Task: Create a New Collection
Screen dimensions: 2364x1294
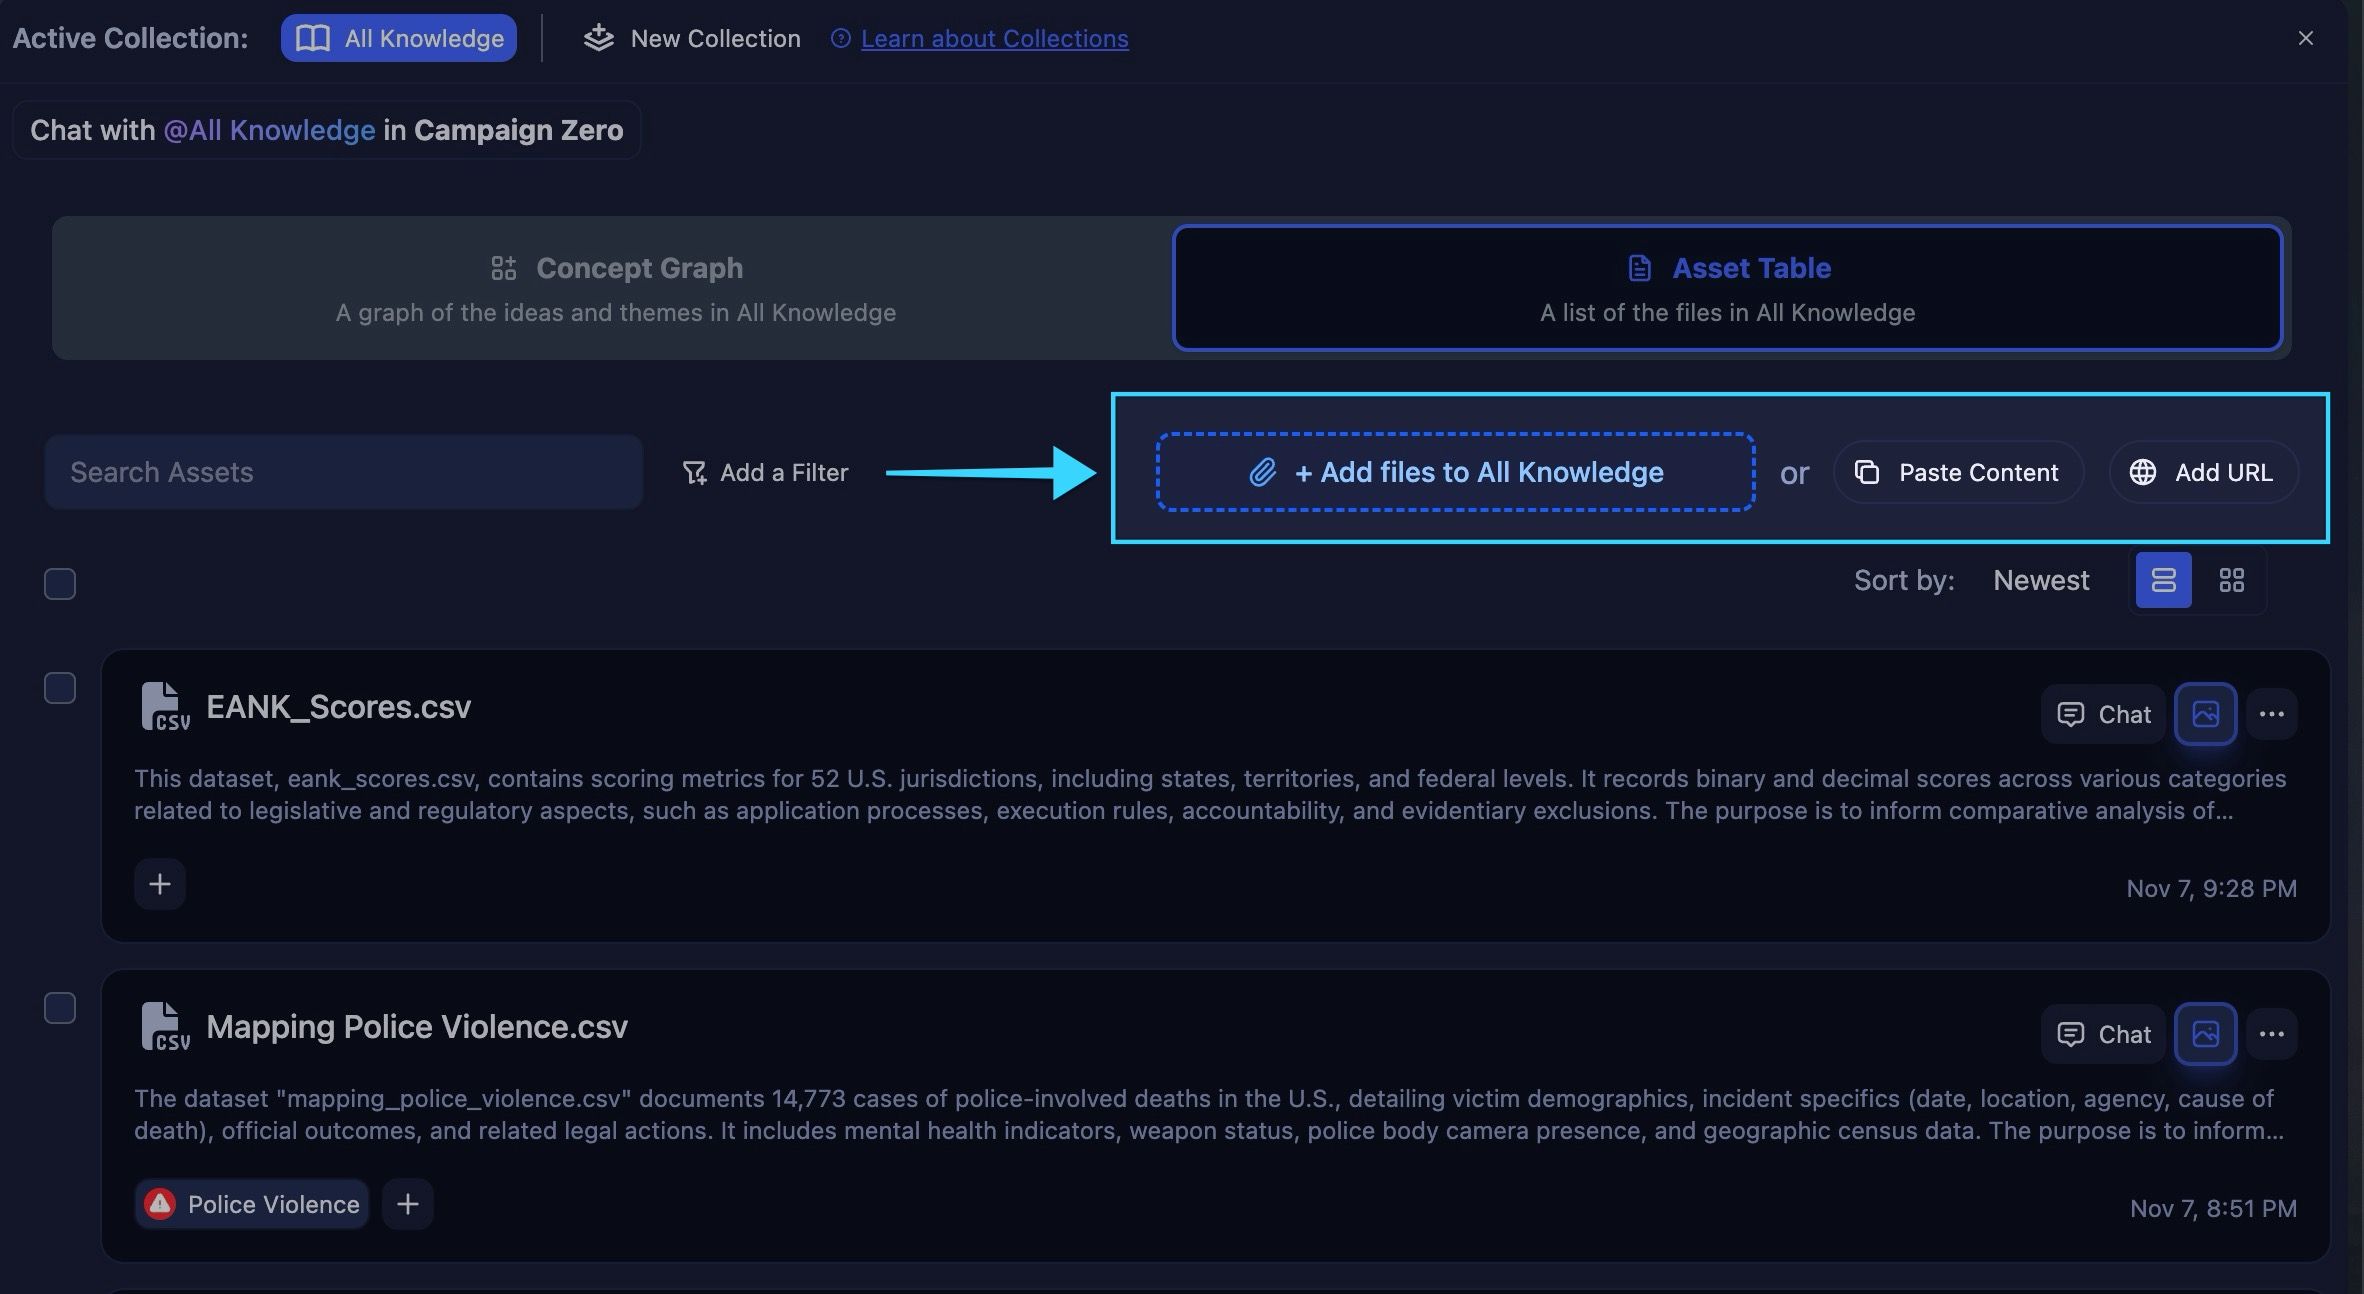Action: tap(692, 38)
